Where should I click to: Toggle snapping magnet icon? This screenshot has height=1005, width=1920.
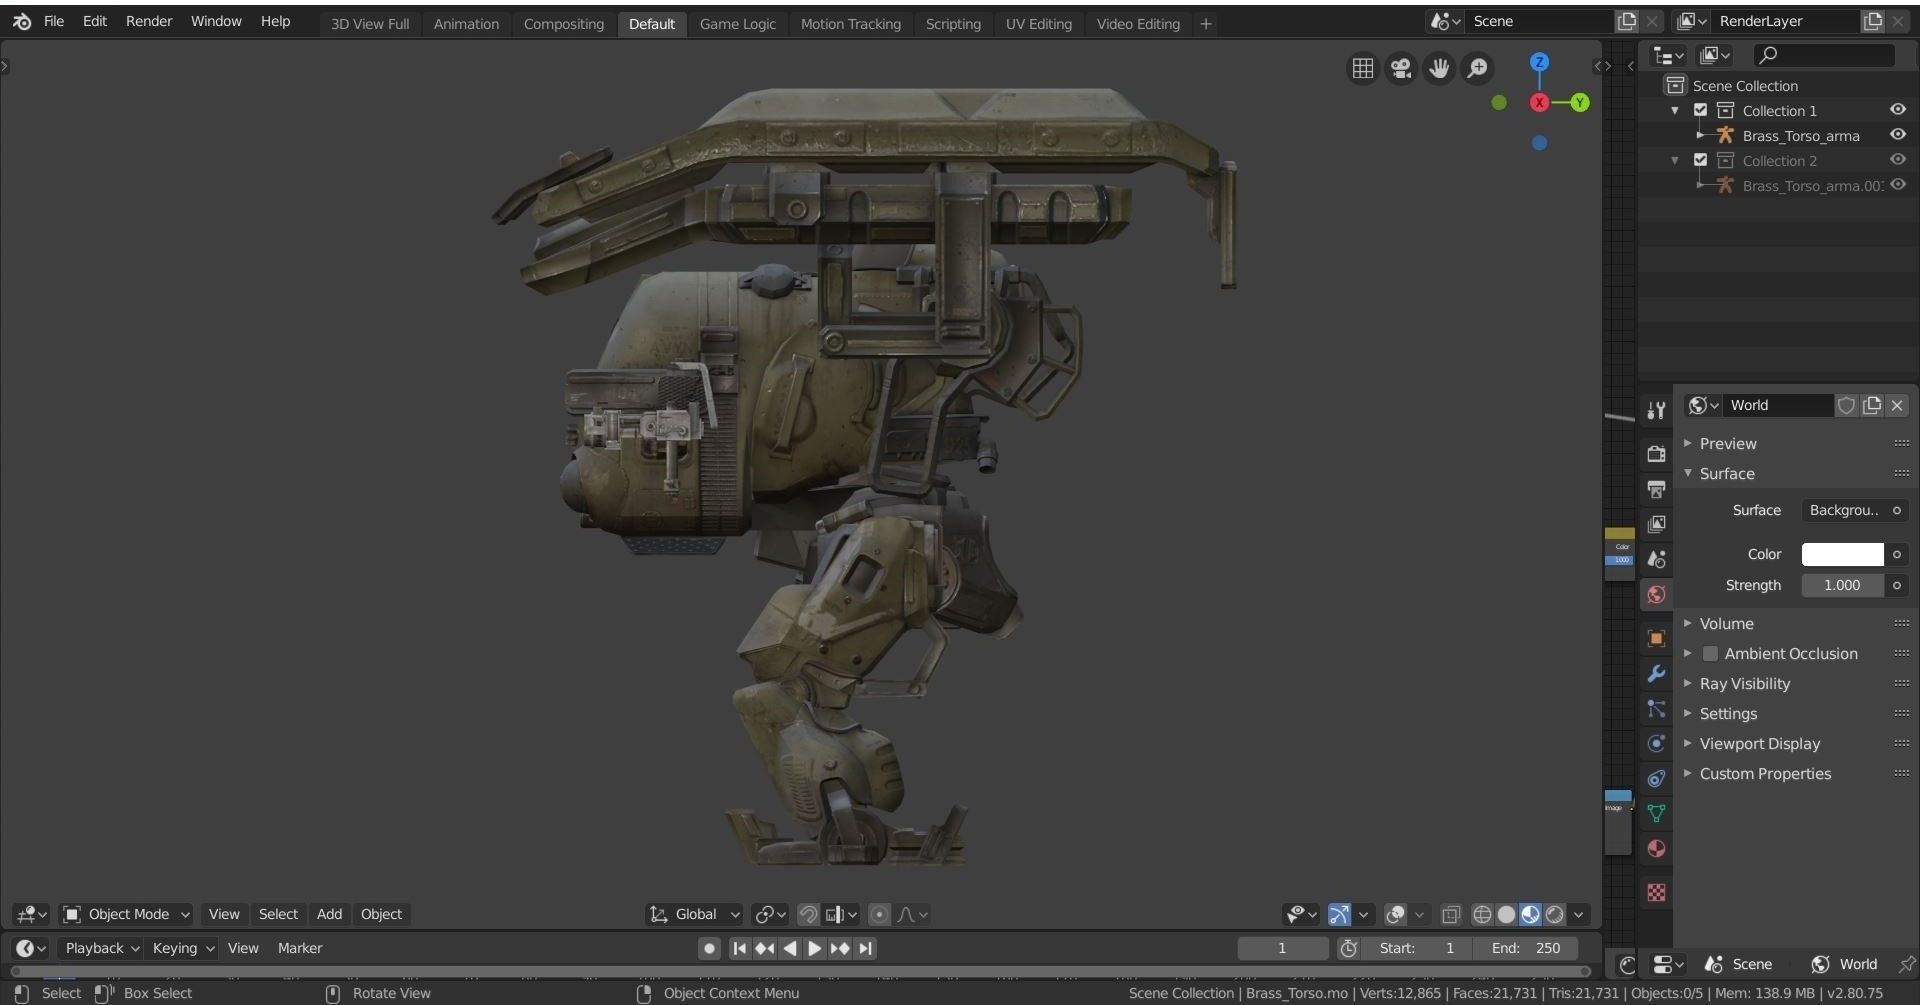(x=808, y=914)
